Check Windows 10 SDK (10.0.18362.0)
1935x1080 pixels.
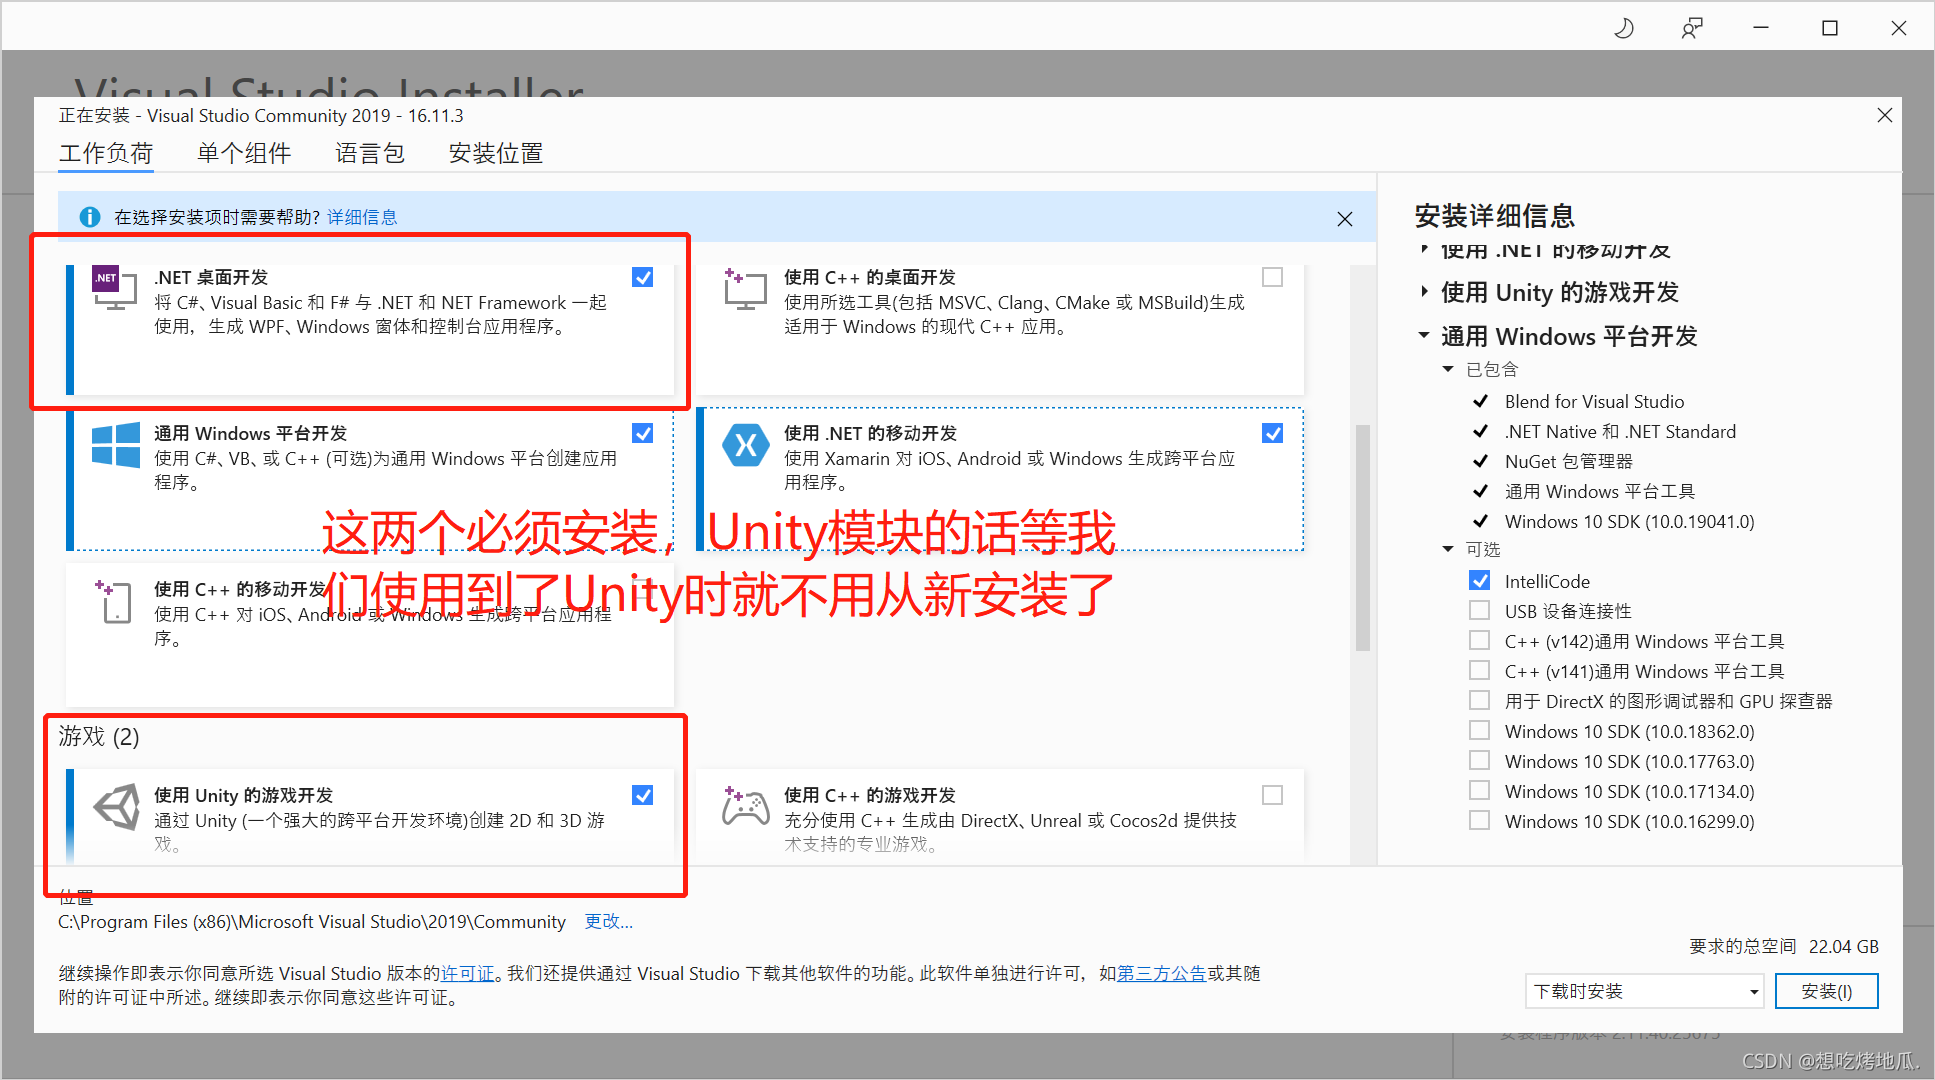pyautogui.click(x=1480, y=730)
